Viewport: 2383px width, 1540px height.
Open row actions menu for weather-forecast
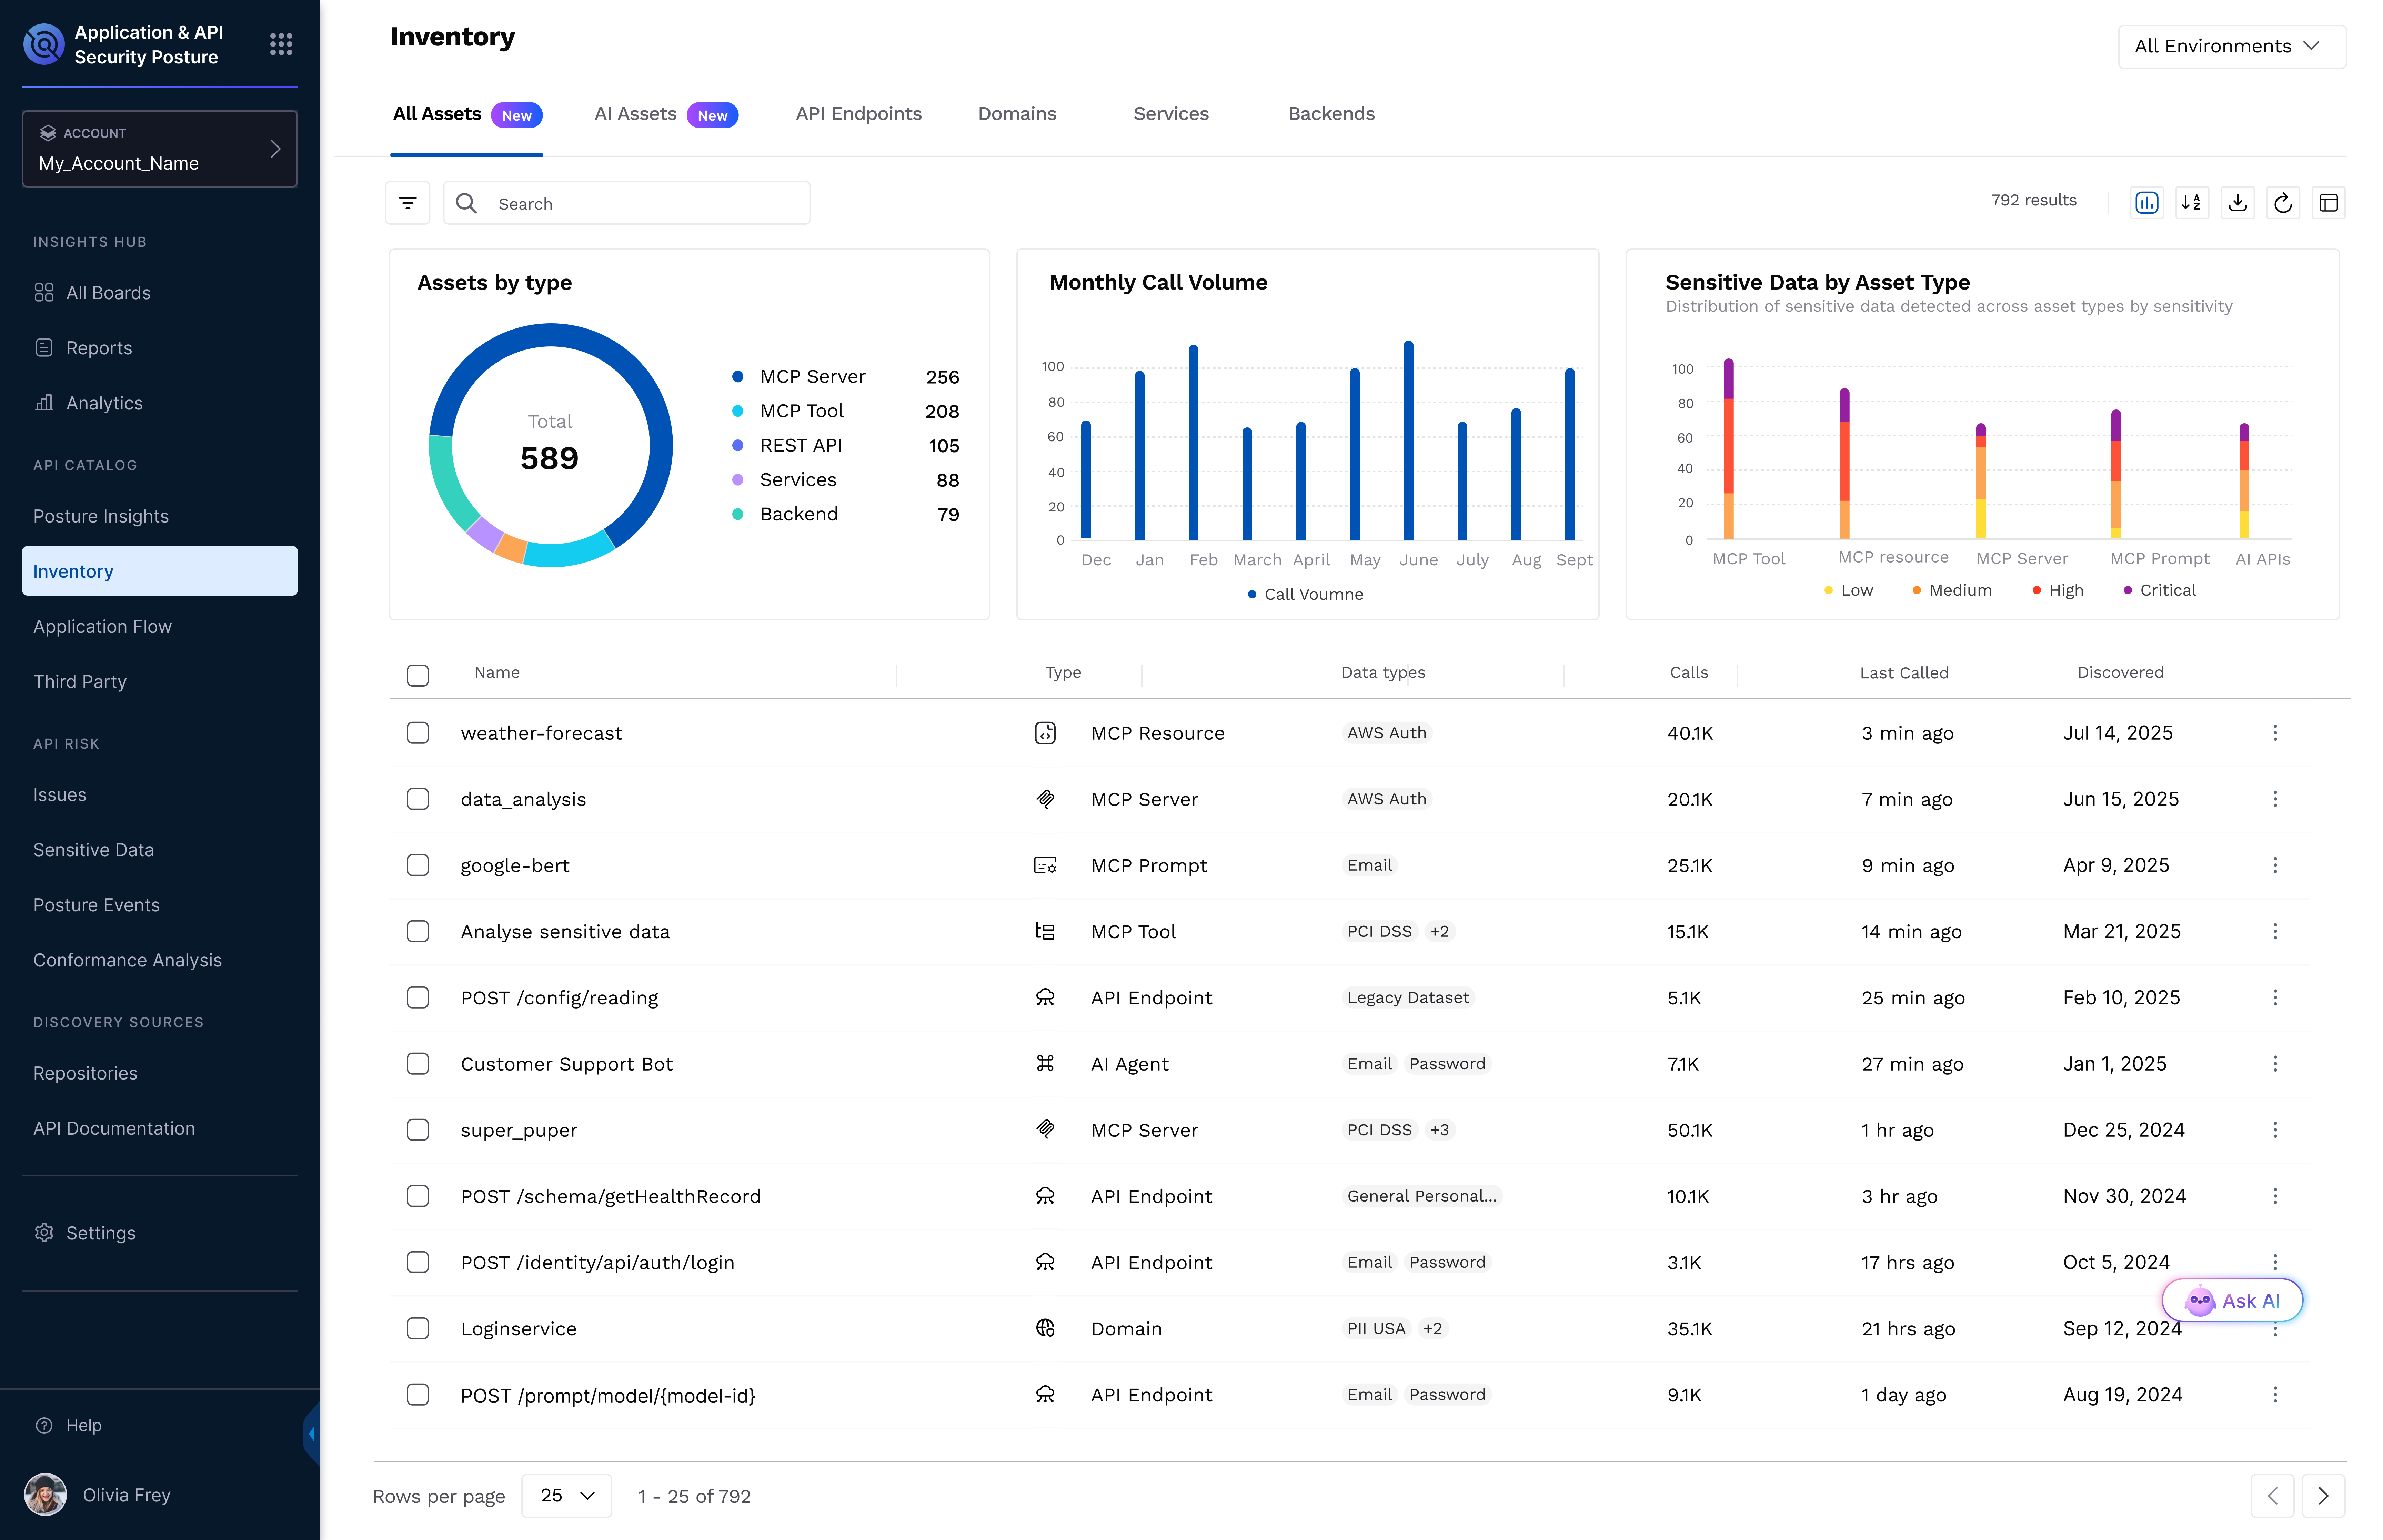tap(2275, 733)
